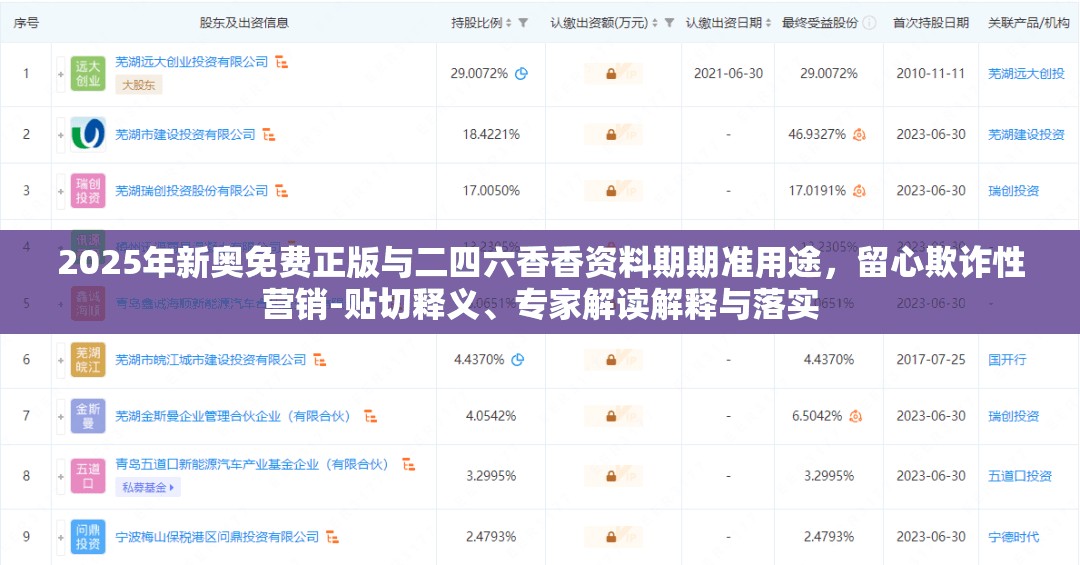Expand row 3 芜湖瑞创投资 plus button

tap(61, 192)
